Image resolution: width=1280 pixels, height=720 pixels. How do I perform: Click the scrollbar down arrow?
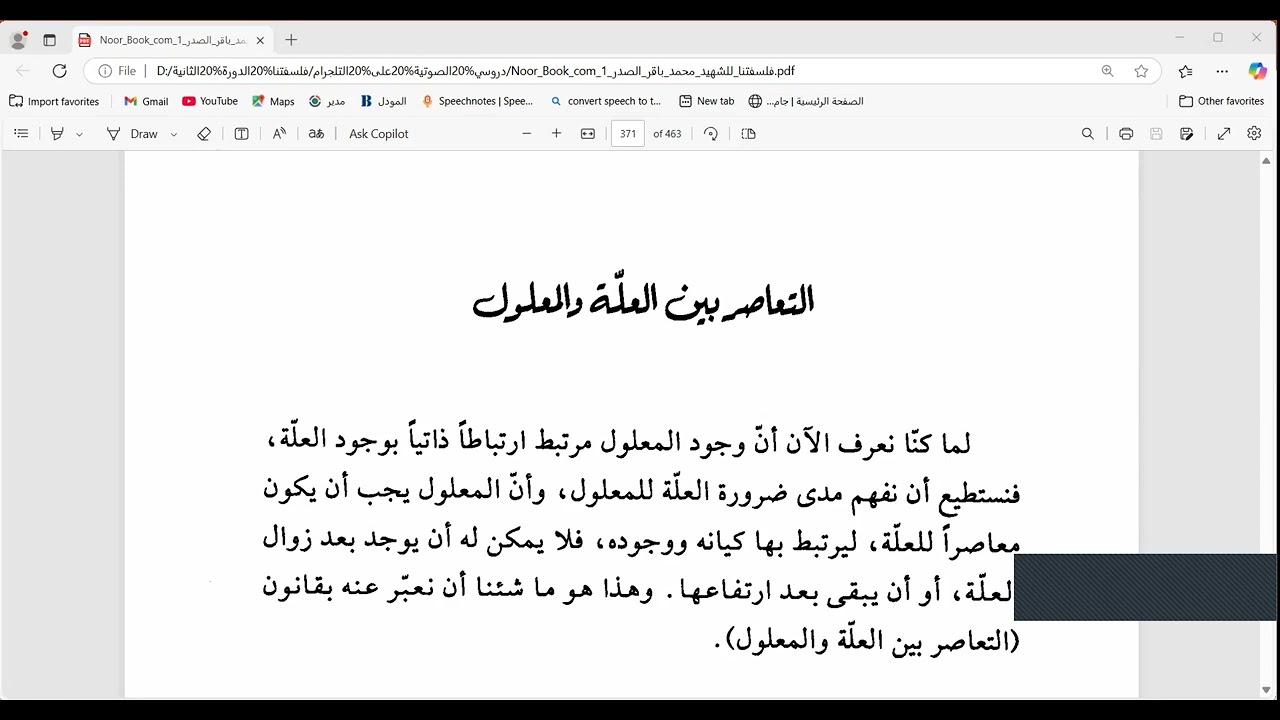pos(1267,690)
